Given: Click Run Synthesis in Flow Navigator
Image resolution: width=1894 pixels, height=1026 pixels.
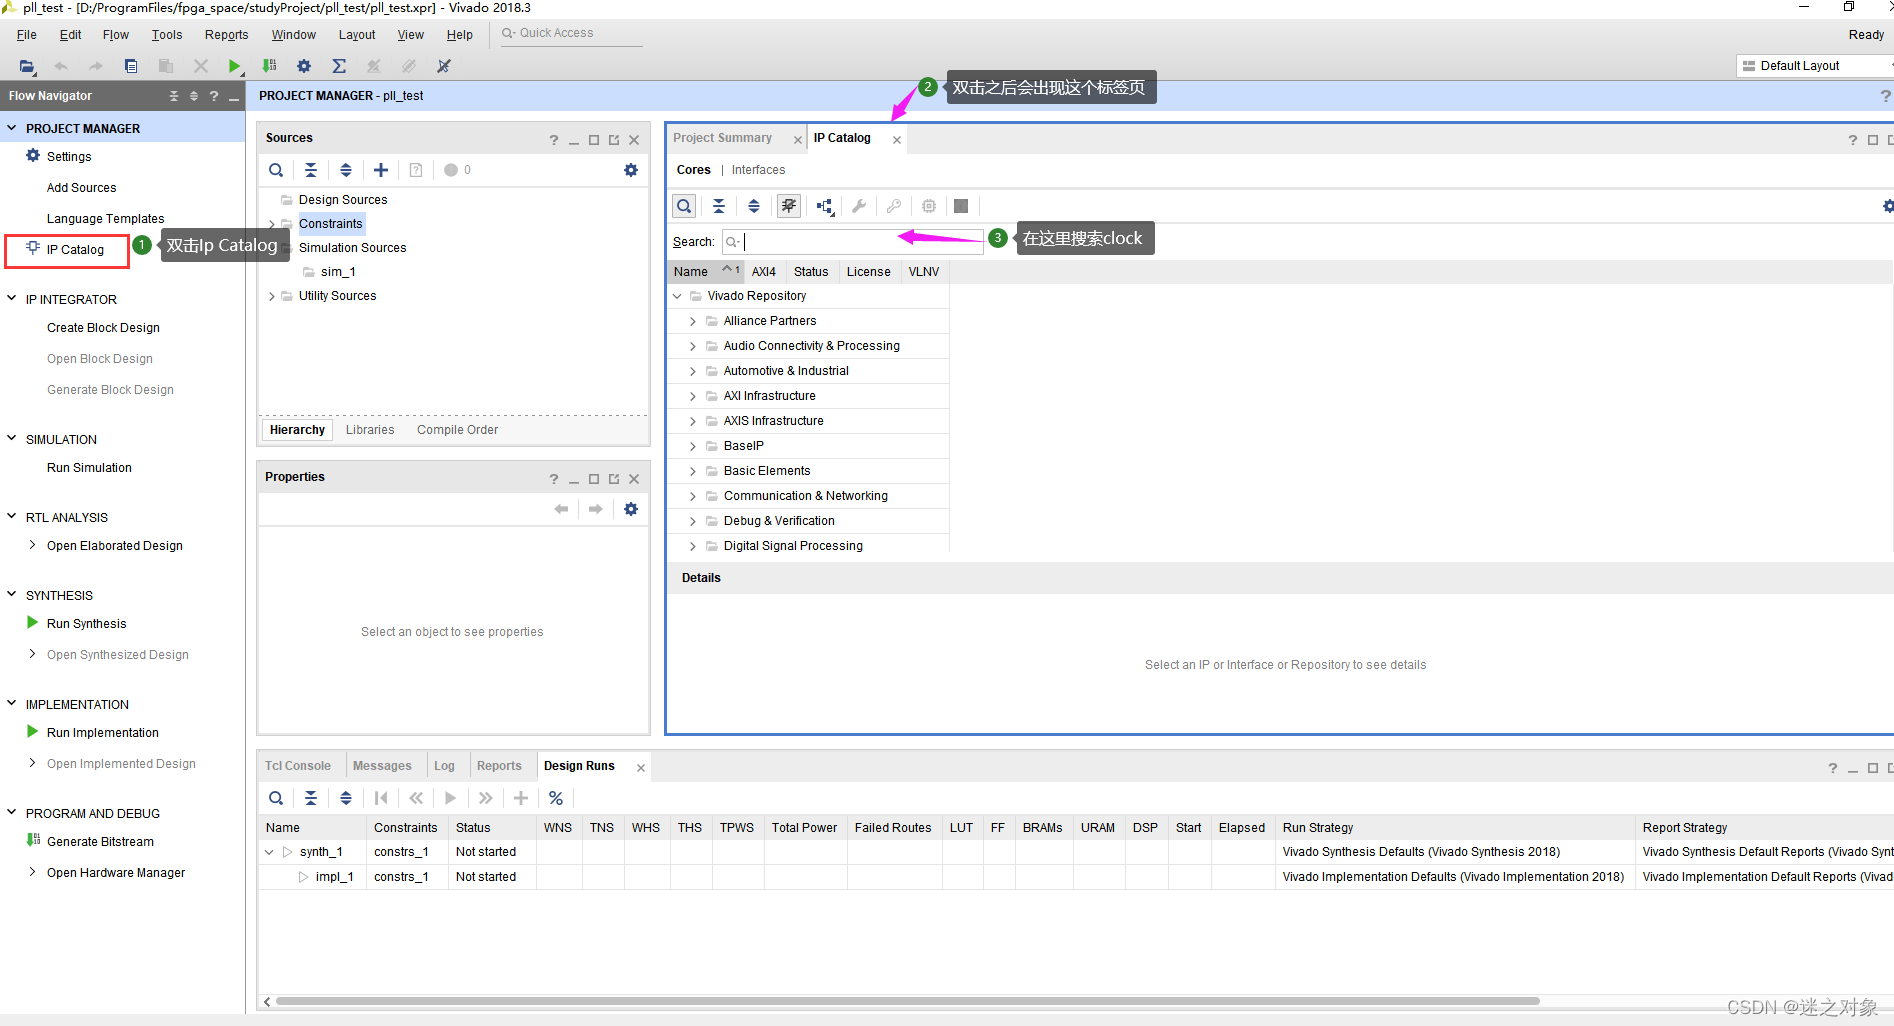Looking at the screenshot, I should tap(86, 624).
